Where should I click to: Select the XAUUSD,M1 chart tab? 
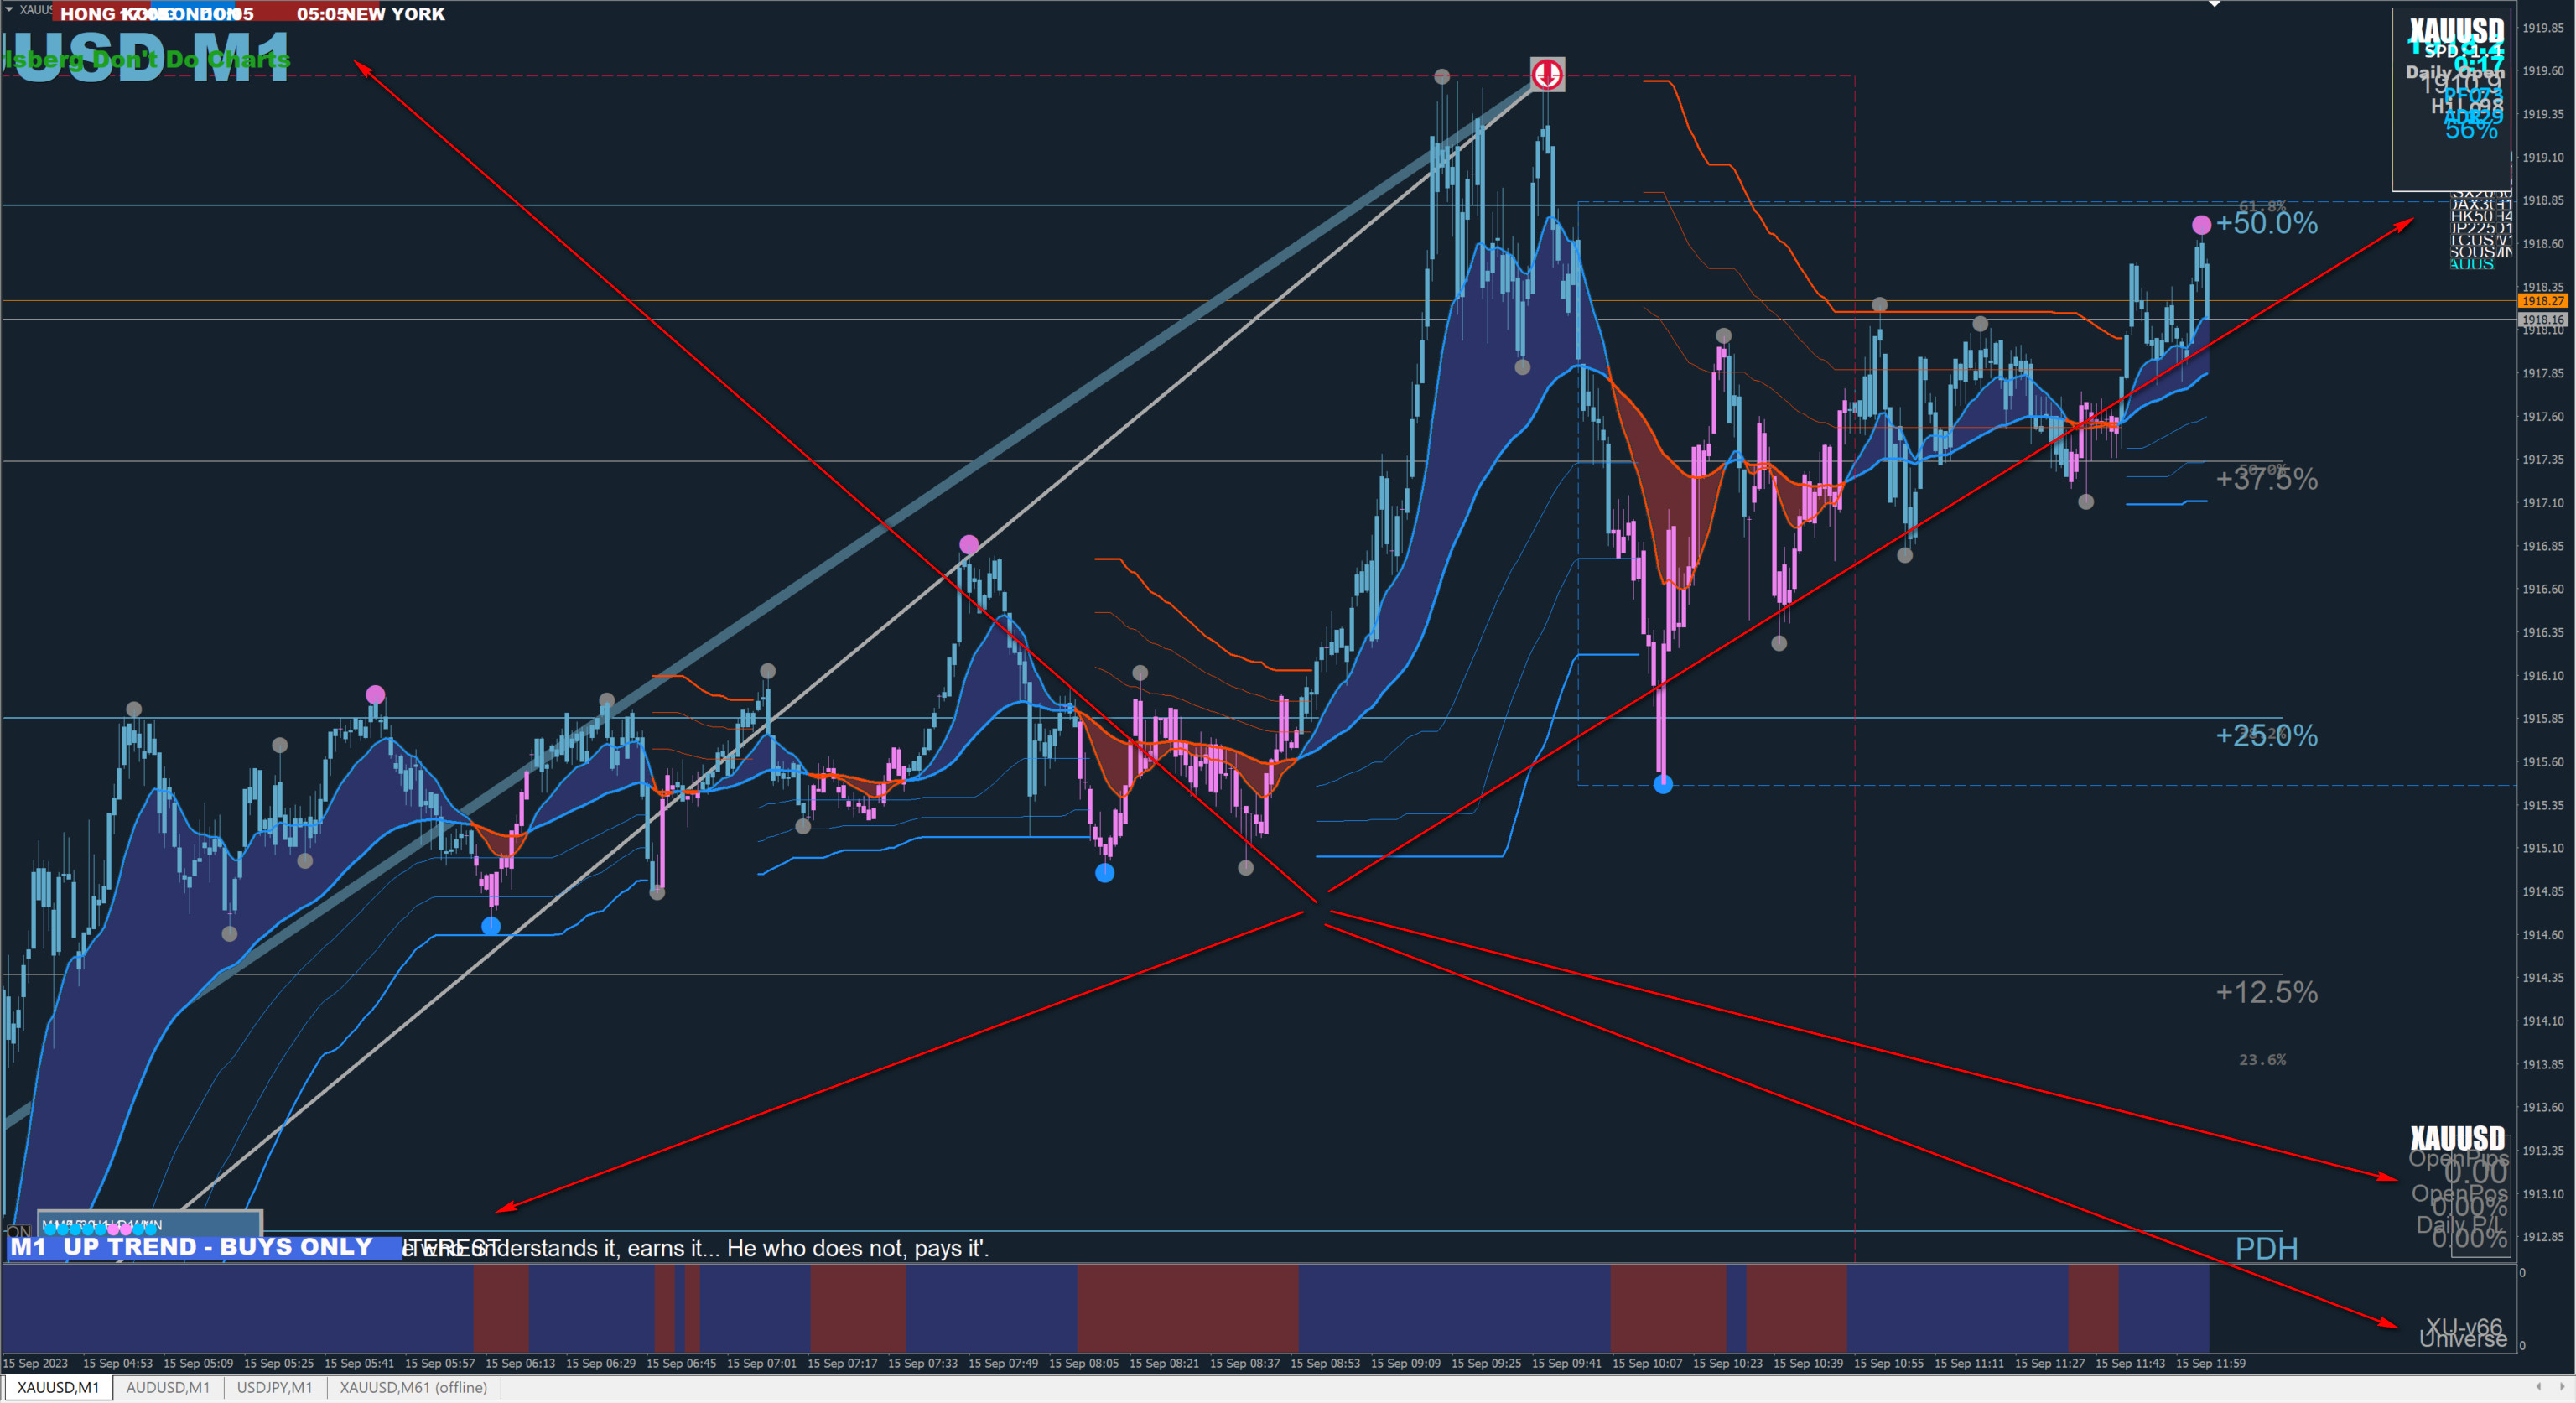coord(58,1387)
